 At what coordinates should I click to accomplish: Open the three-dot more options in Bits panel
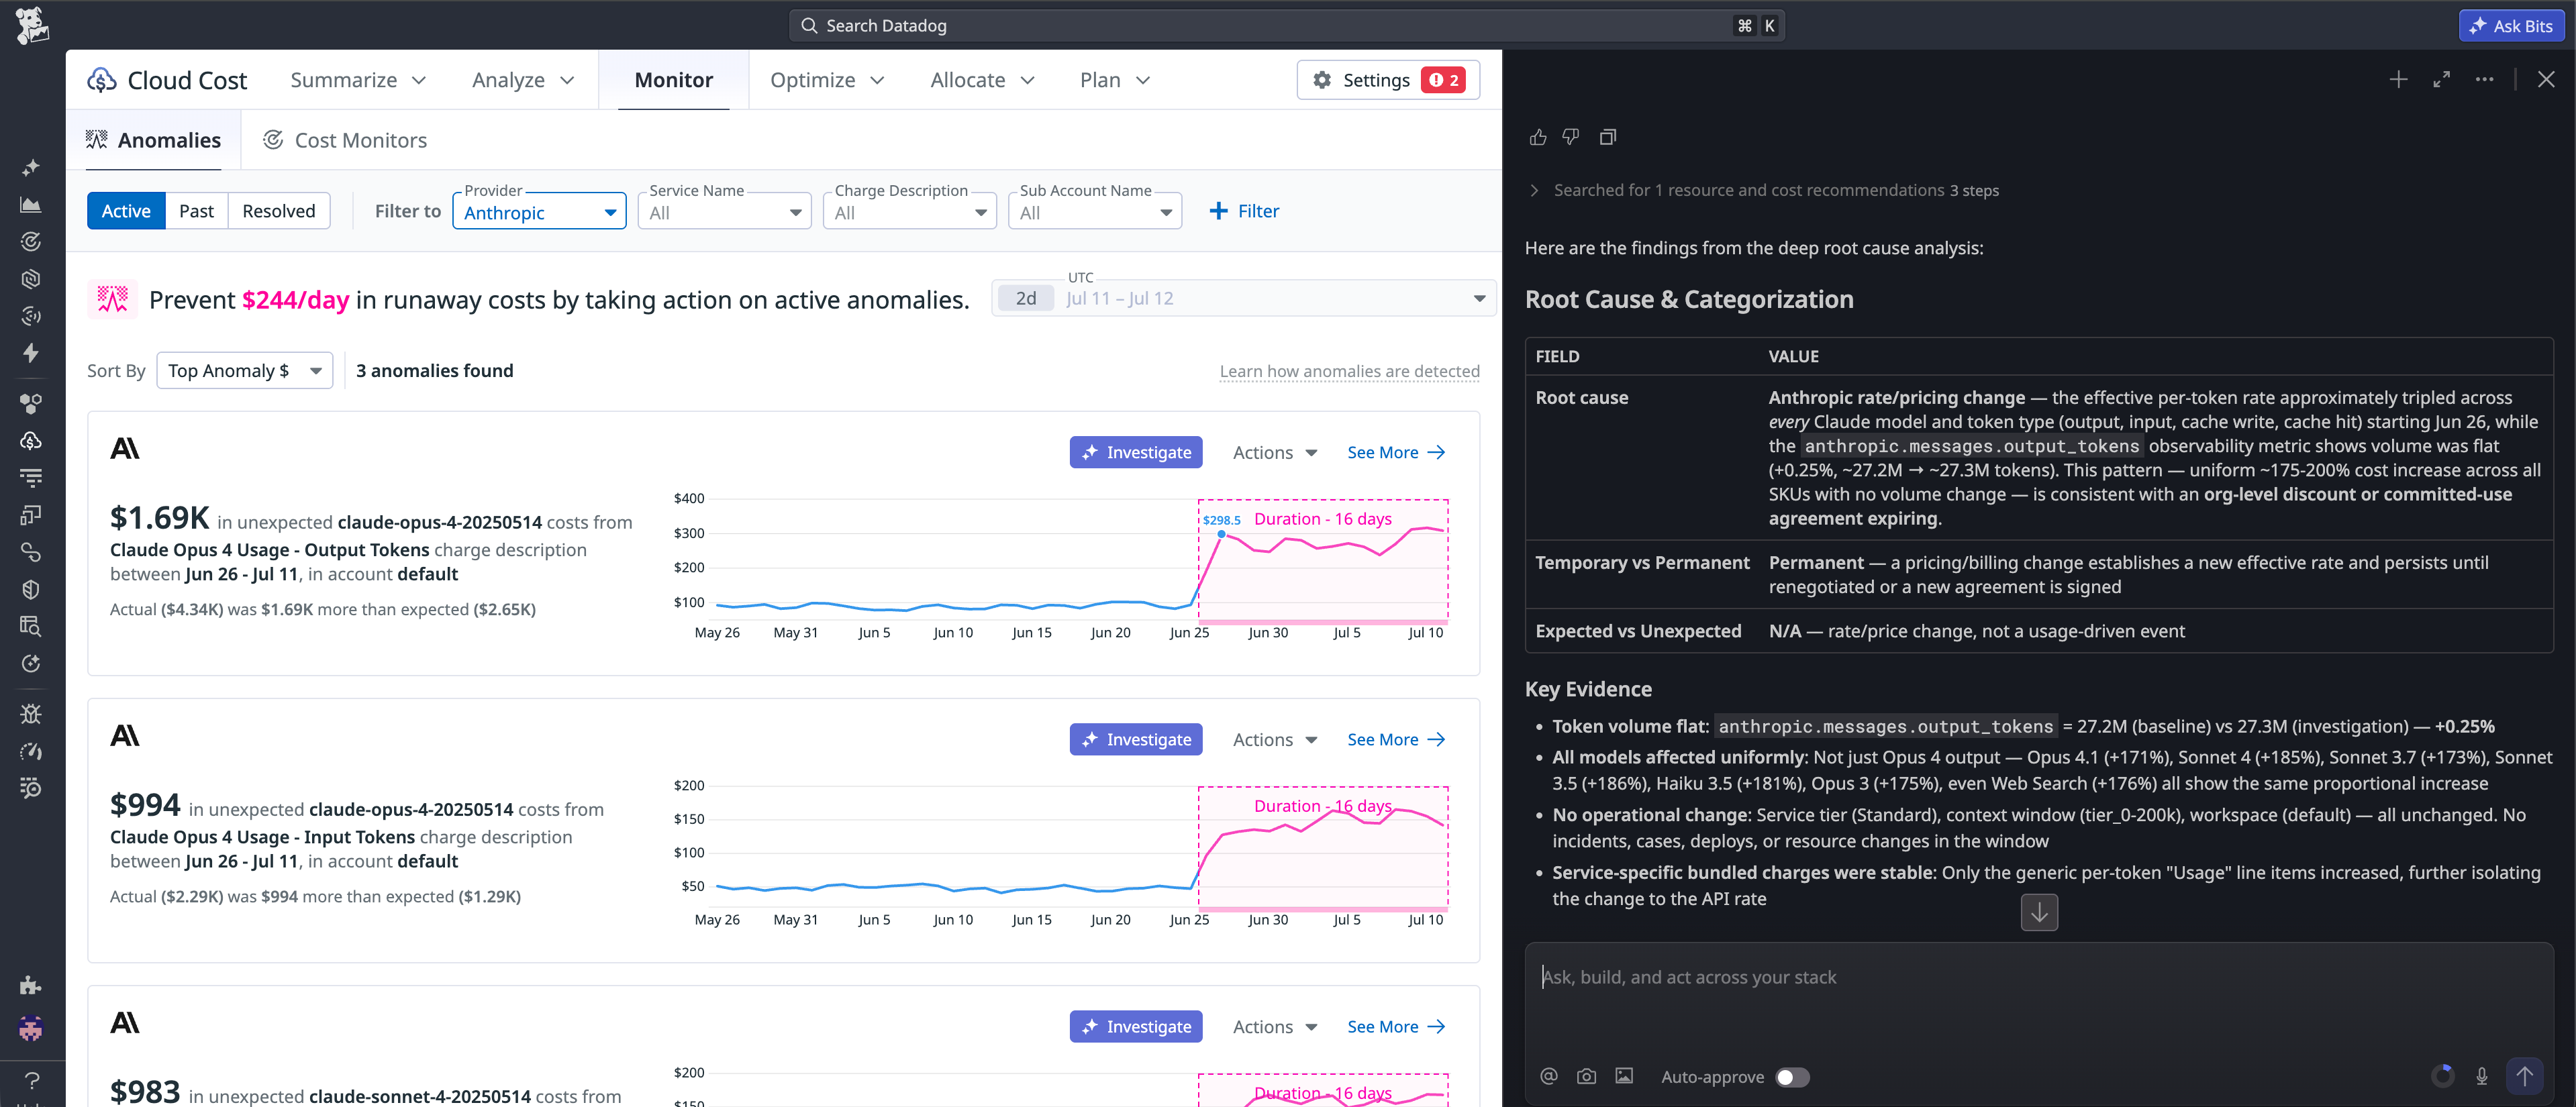coord(2484,80)
